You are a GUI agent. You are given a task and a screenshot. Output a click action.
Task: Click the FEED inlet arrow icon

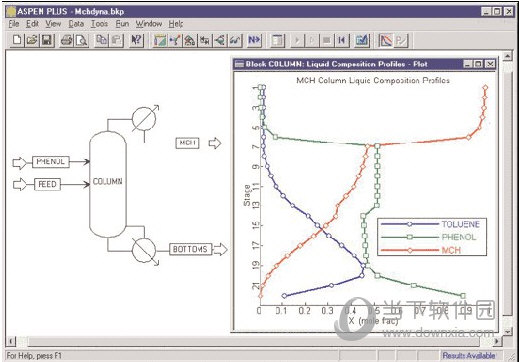click(x=19, y=184)
